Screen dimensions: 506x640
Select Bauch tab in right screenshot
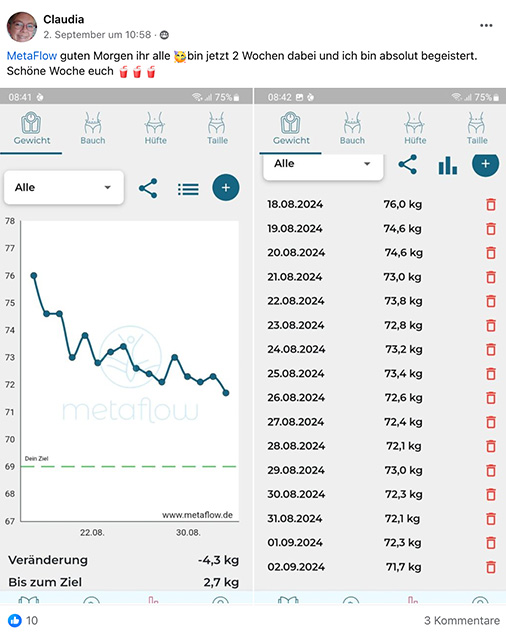[x=352, y=129]
